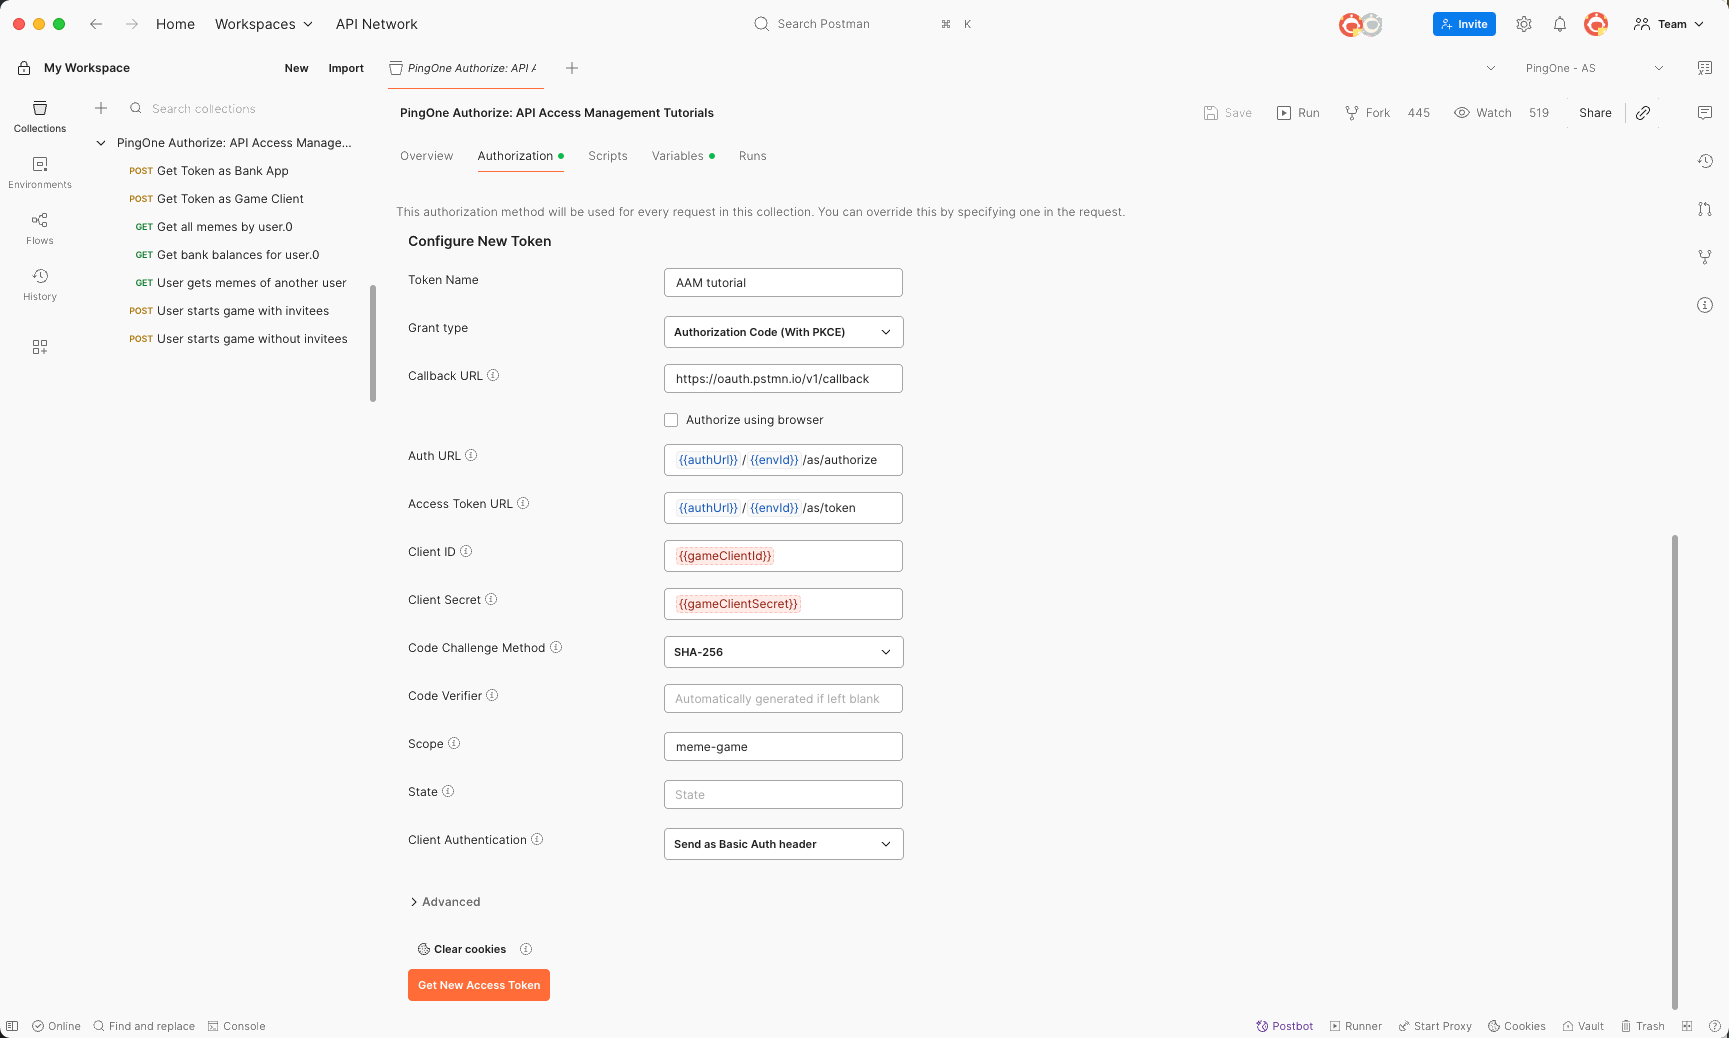Click the notifications bell icon
The height and width of the screenshot is (1038, 1729).
[1559, 24]
